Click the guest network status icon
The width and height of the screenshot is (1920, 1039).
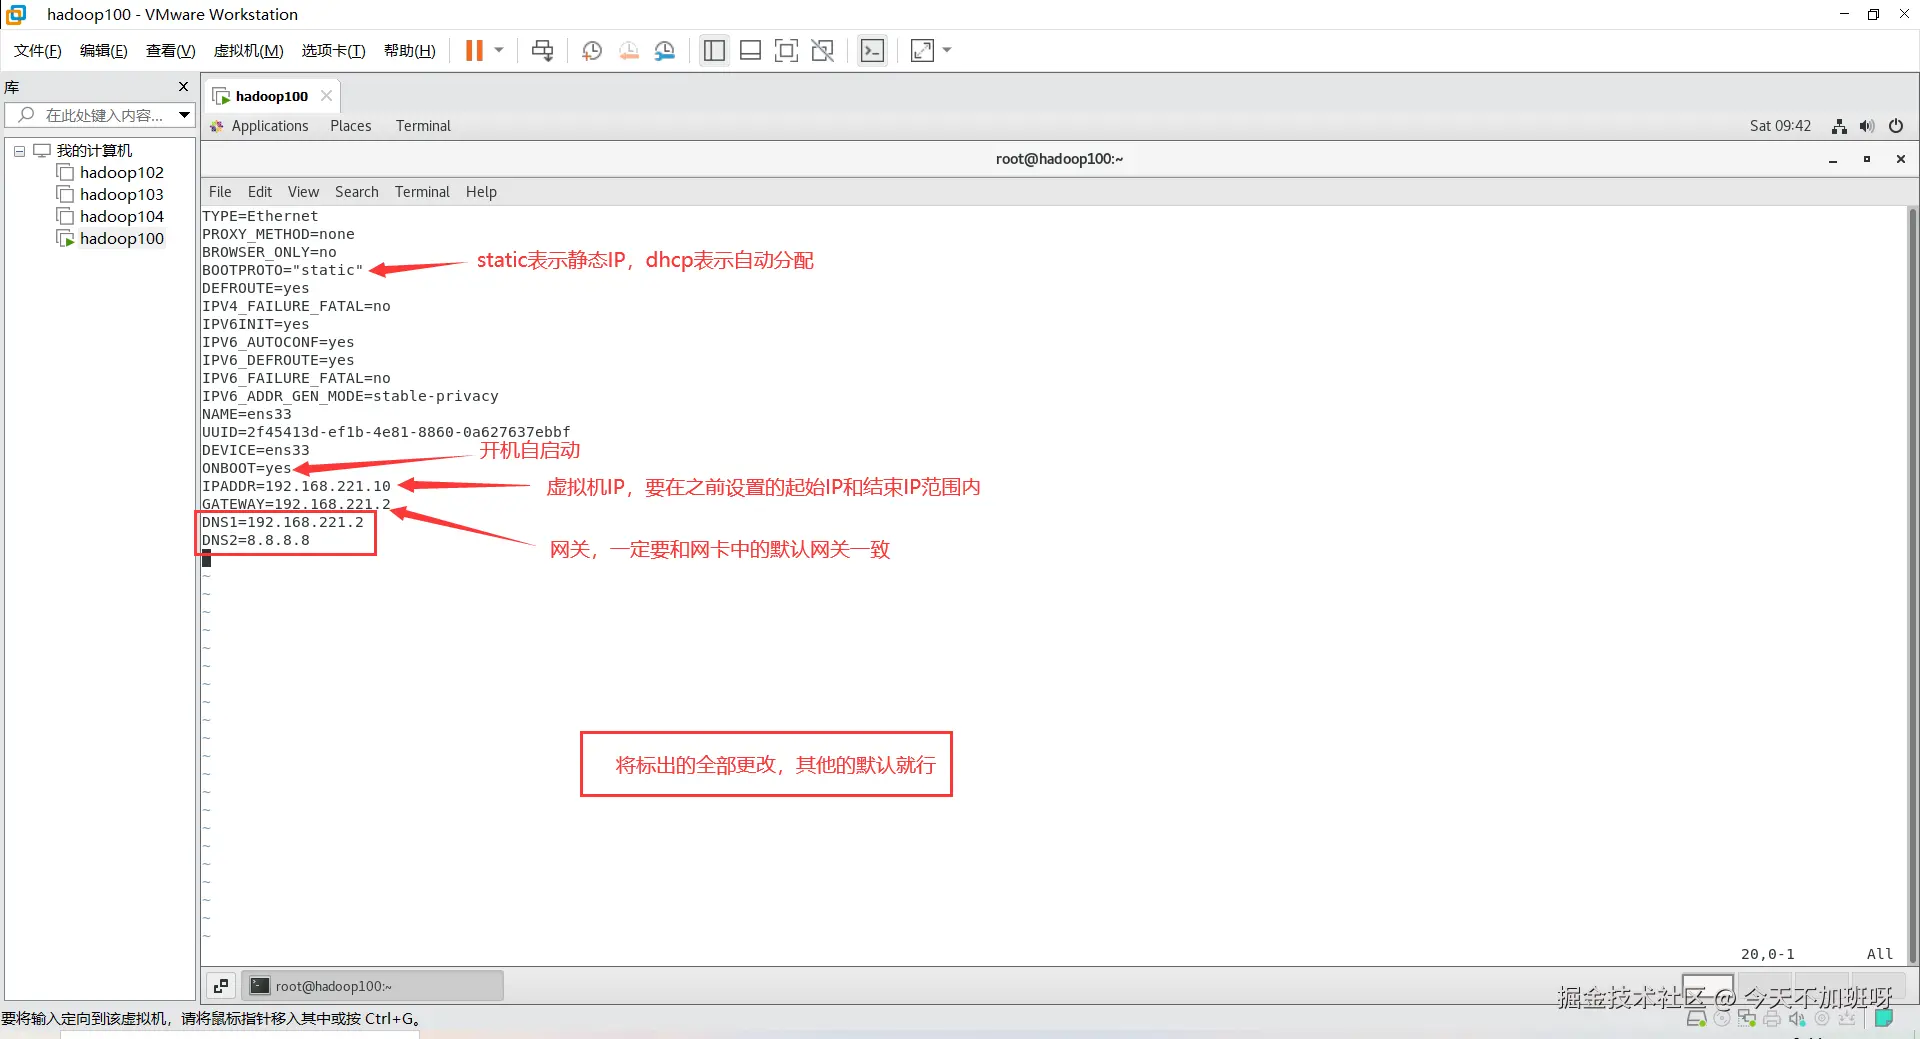point(1839,126)
